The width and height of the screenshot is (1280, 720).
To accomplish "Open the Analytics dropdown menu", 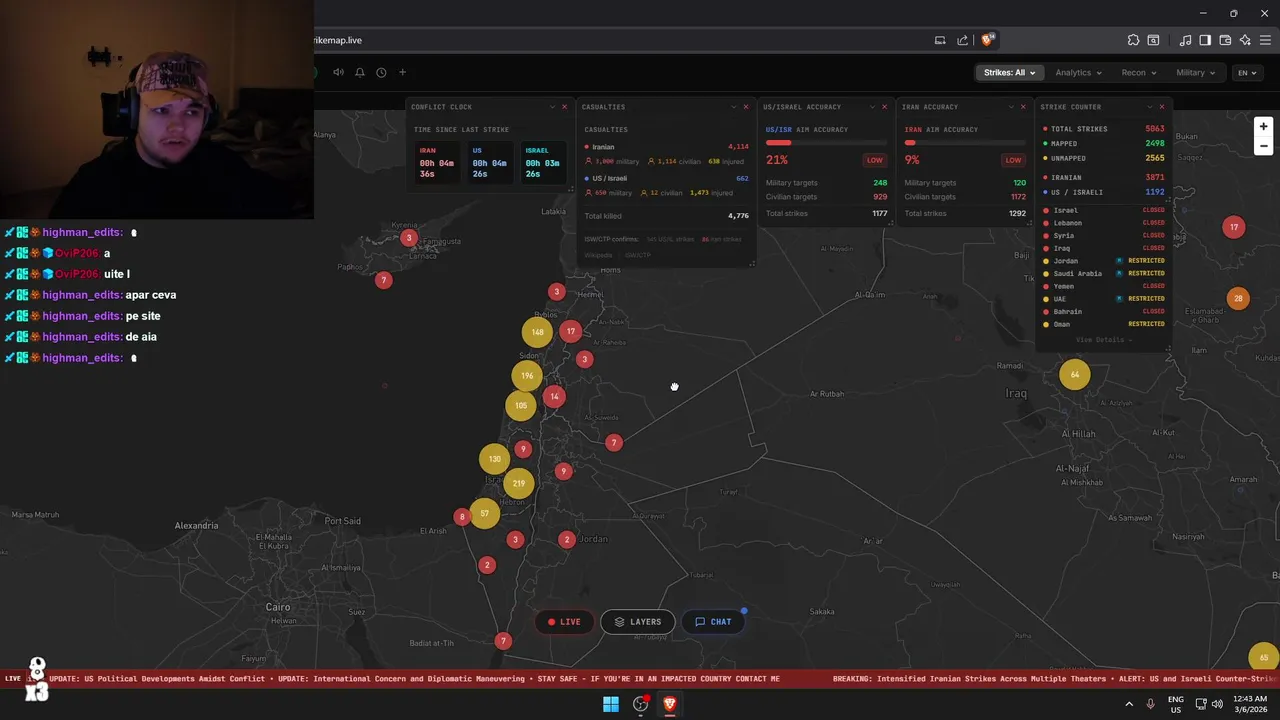I will (1078, 72).
